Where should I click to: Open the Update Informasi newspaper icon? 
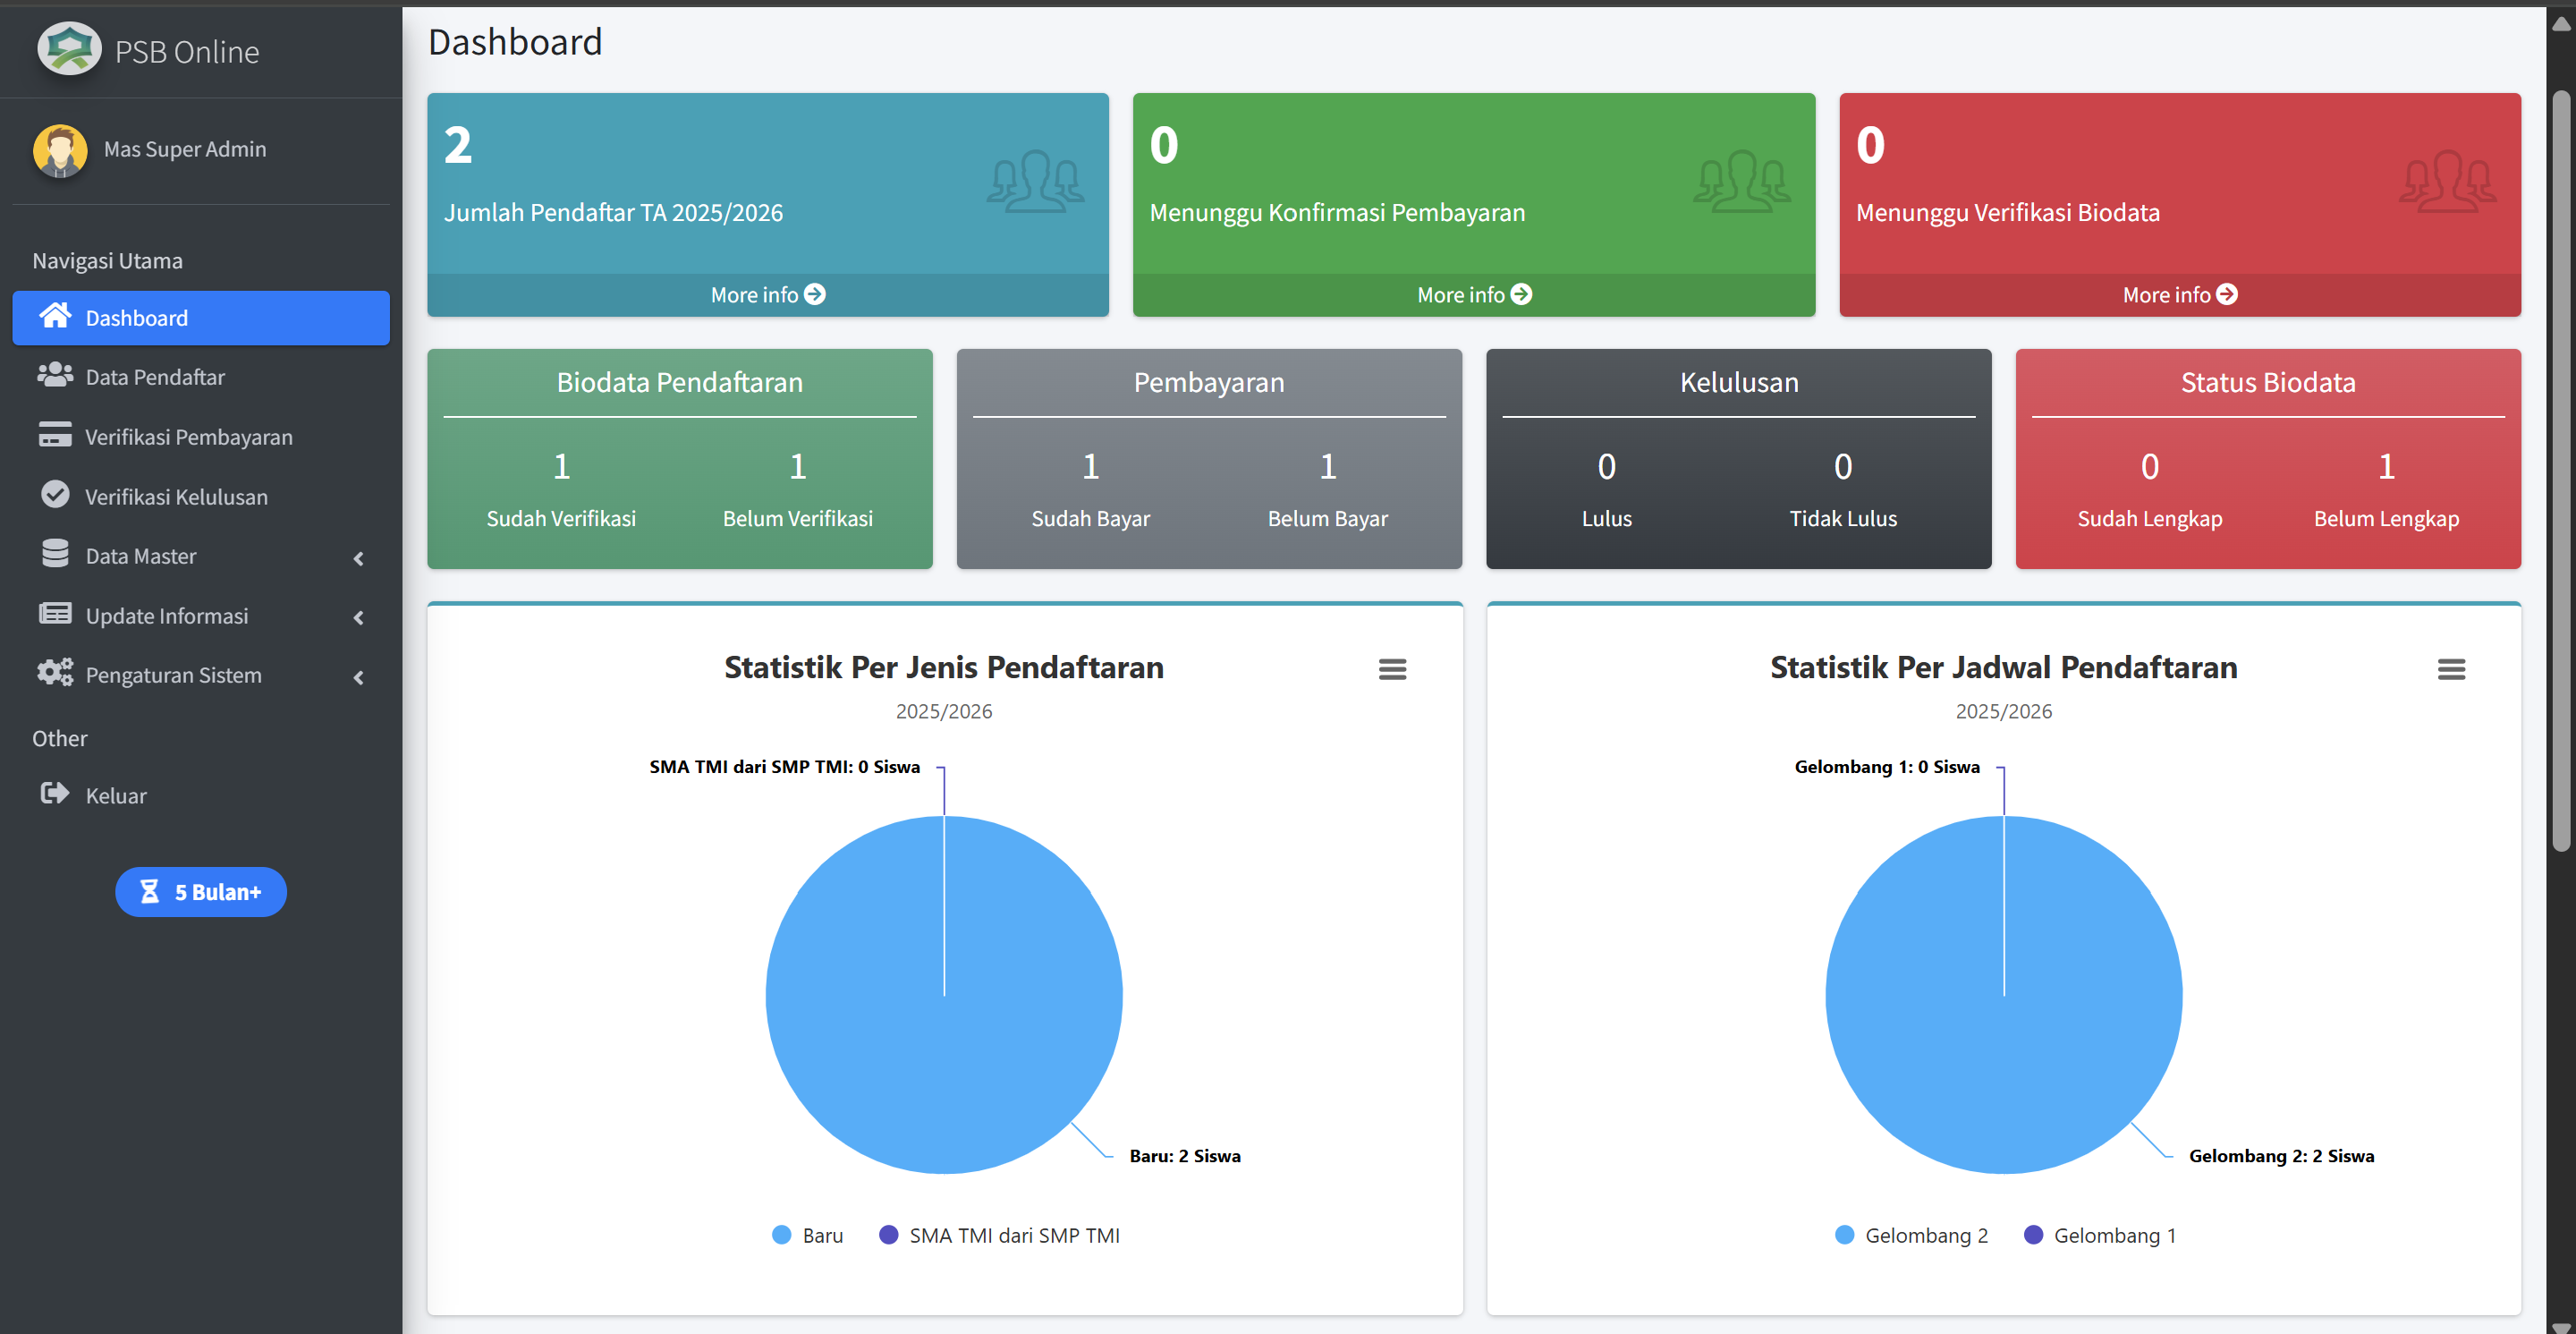pyautogui.click(x=55, y=614)
